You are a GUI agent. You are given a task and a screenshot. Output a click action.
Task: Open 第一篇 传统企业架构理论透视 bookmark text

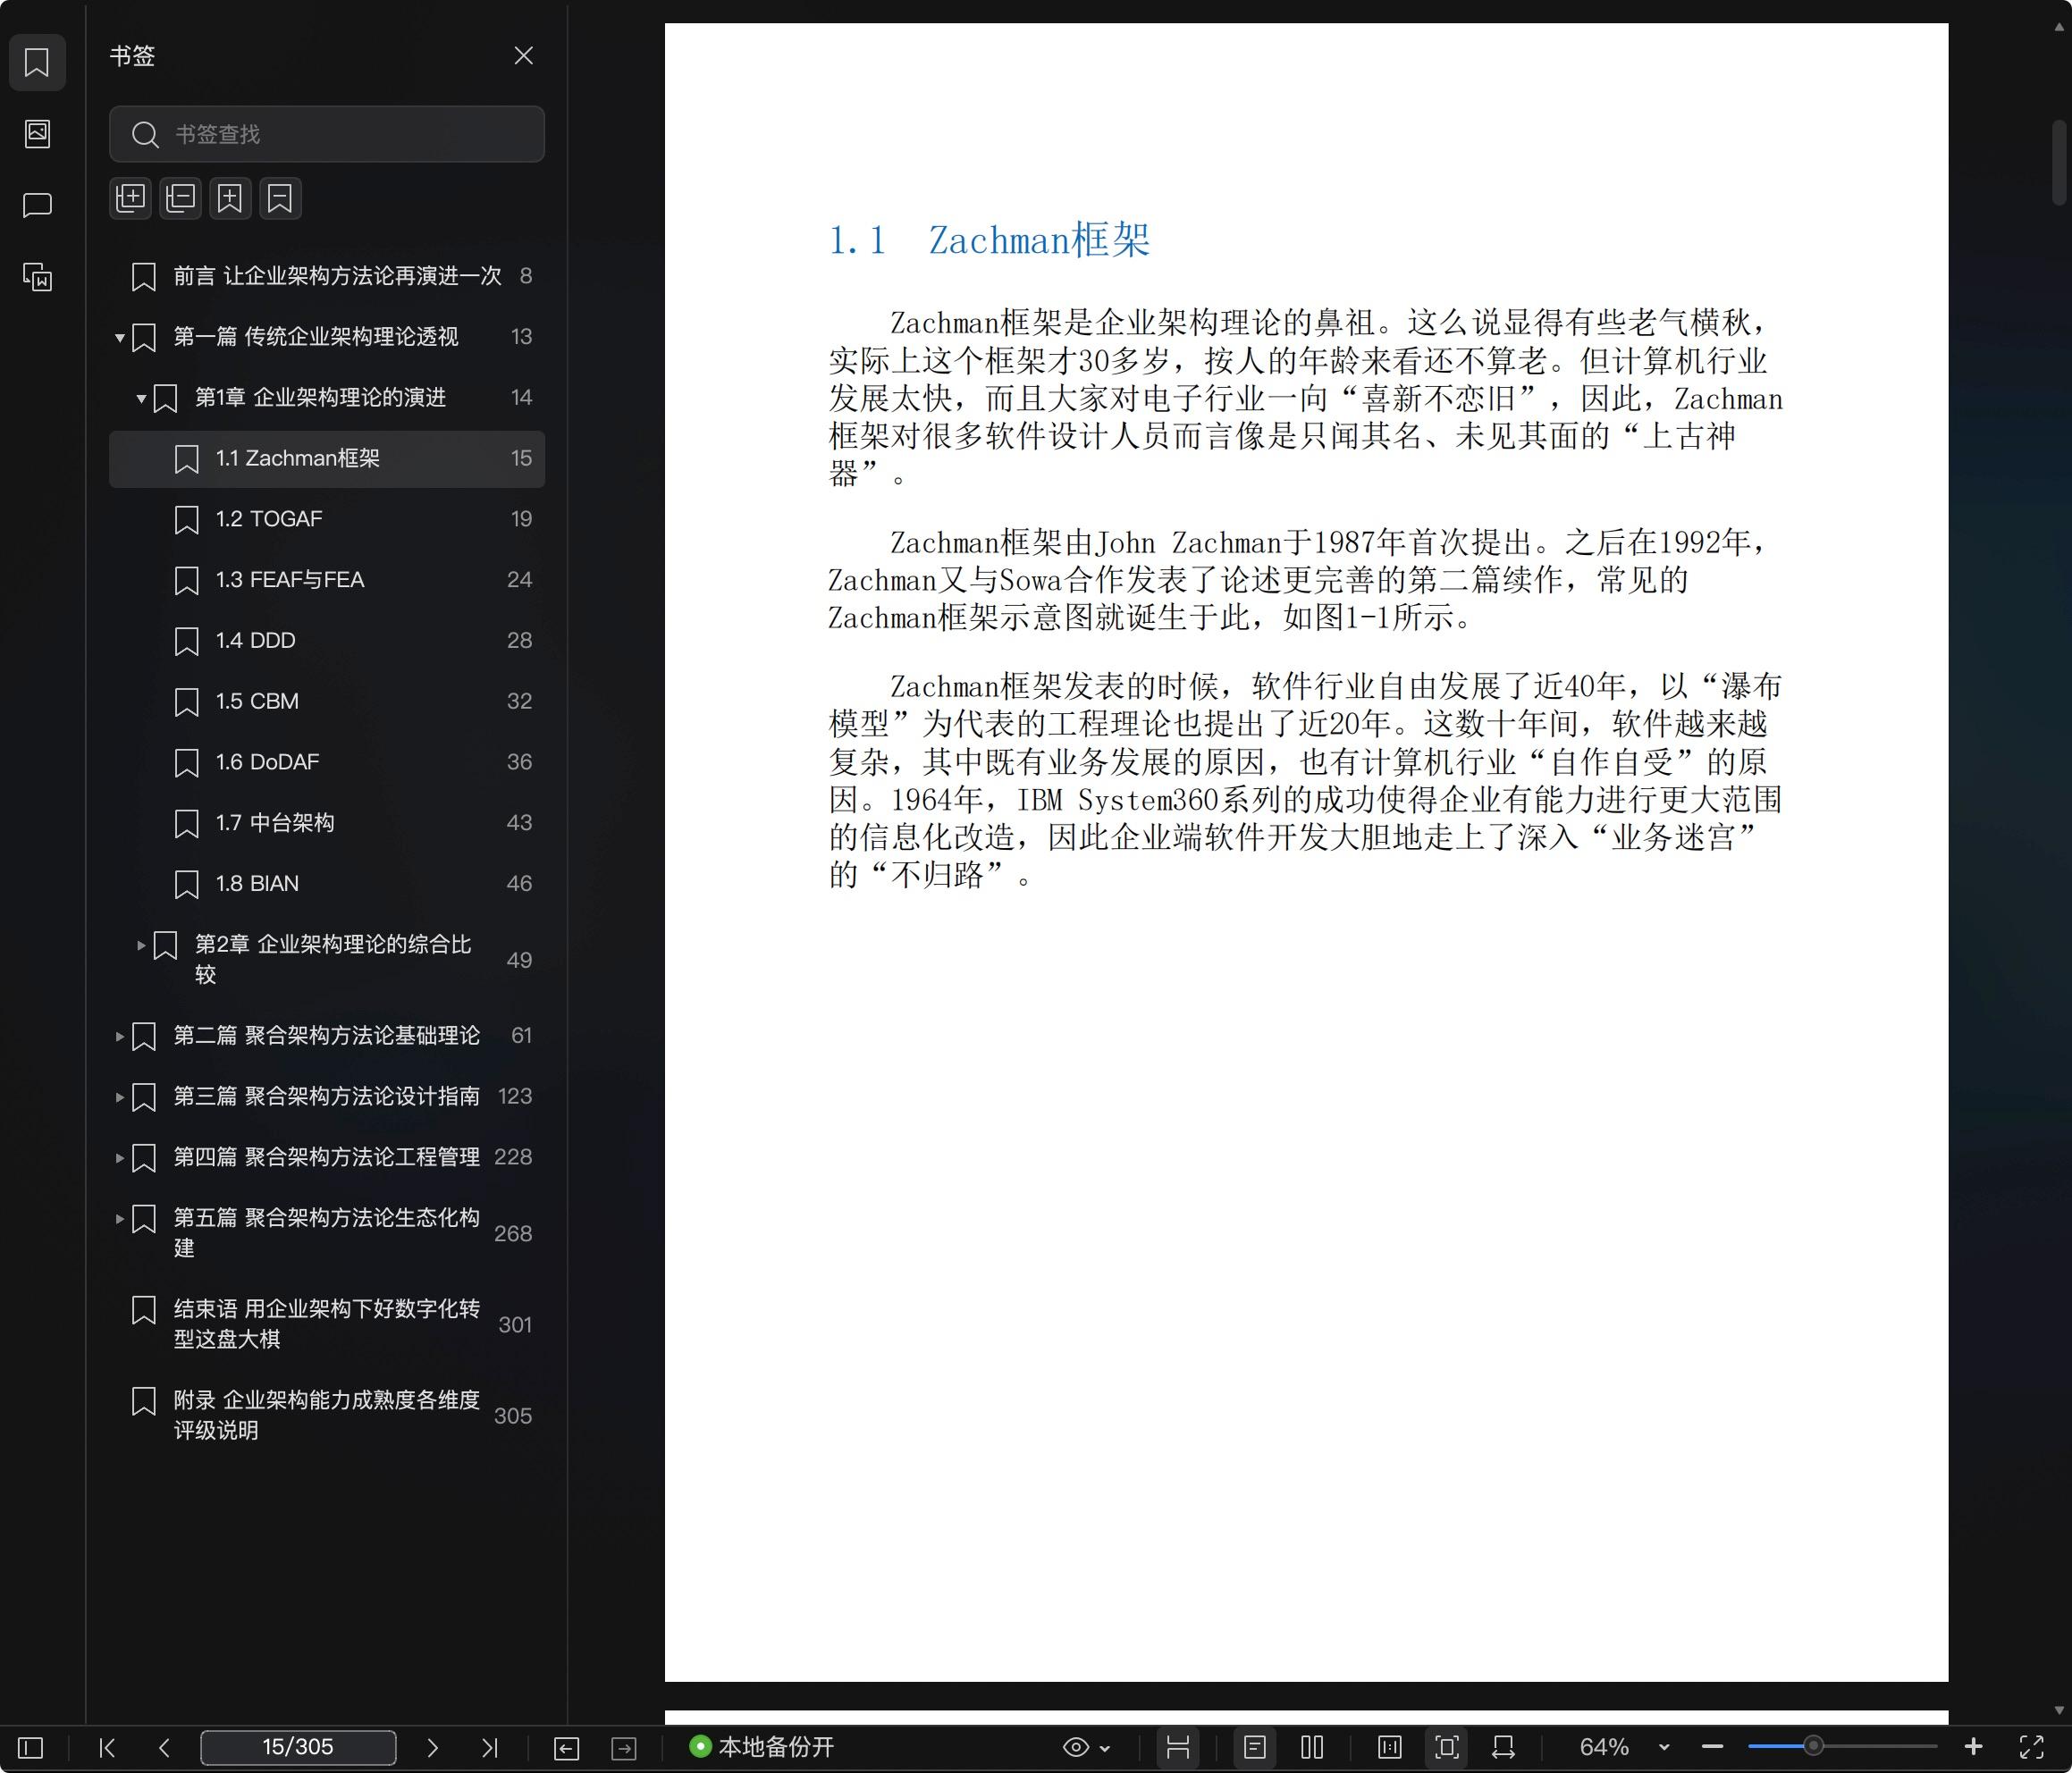[316, 337]
